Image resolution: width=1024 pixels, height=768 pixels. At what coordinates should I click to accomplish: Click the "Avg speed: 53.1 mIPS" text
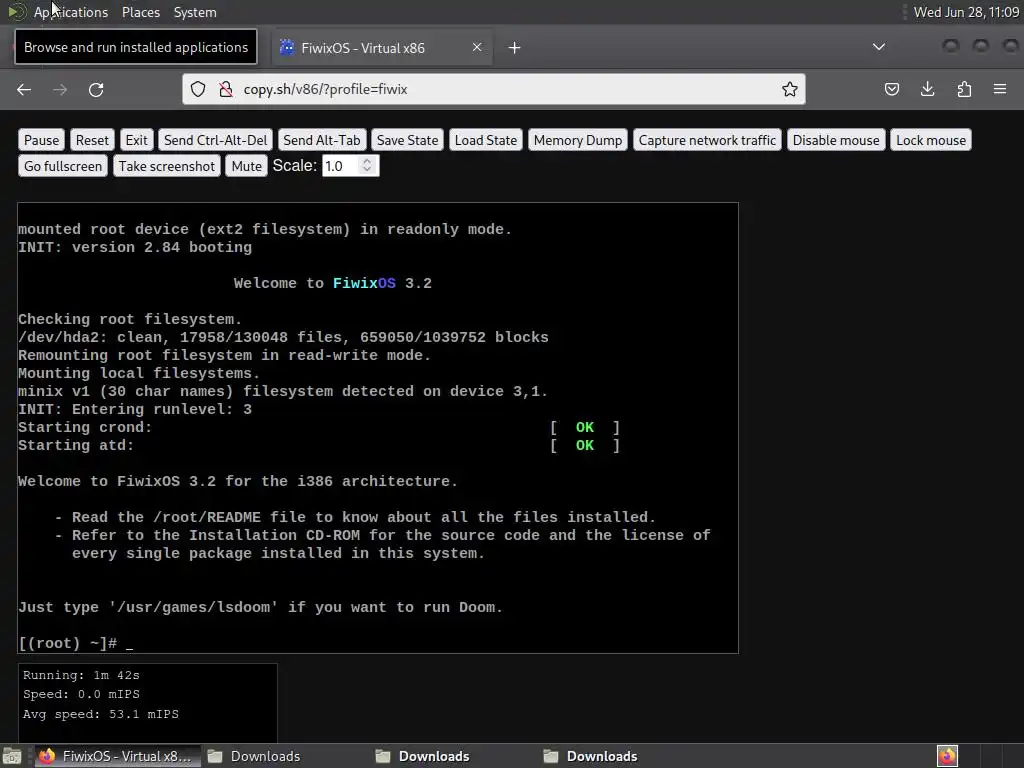click(x=101, y=714)
